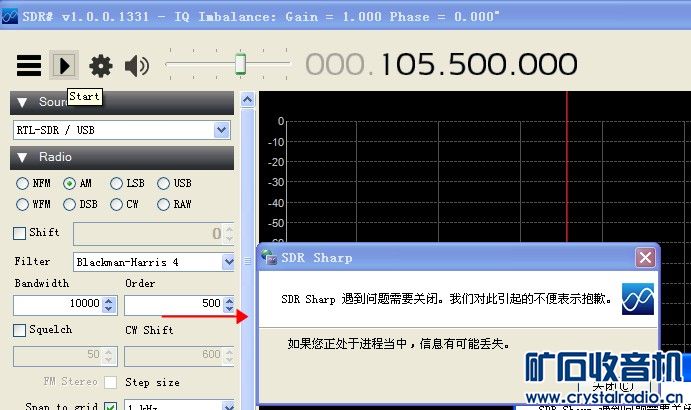Open the hamburger menu icon
The height and width of the screenshot is (410, 691).
click(29, 65)
